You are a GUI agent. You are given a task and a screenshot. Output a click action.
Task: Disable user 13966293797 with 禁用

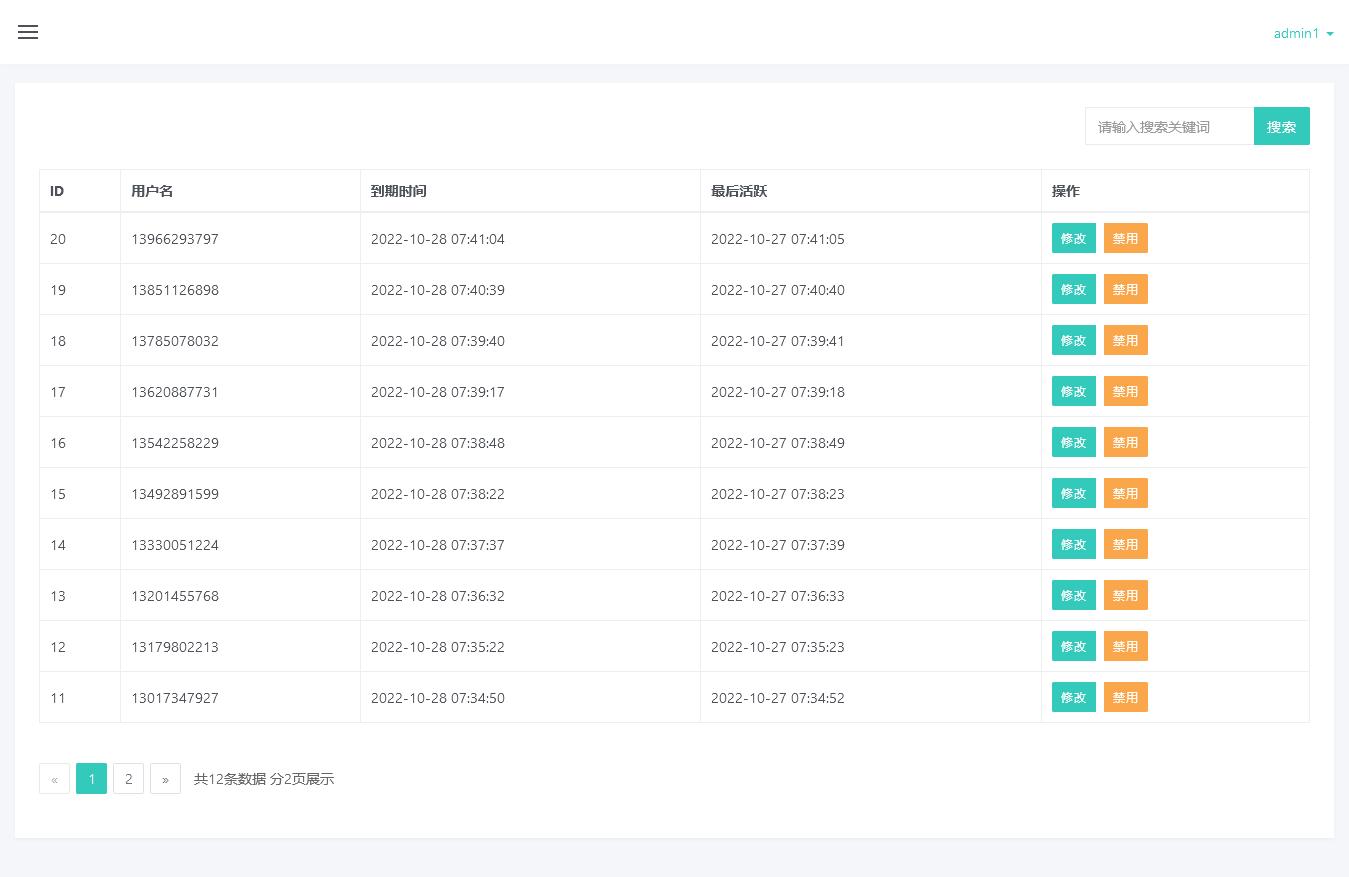click(x=1125, y=238)
